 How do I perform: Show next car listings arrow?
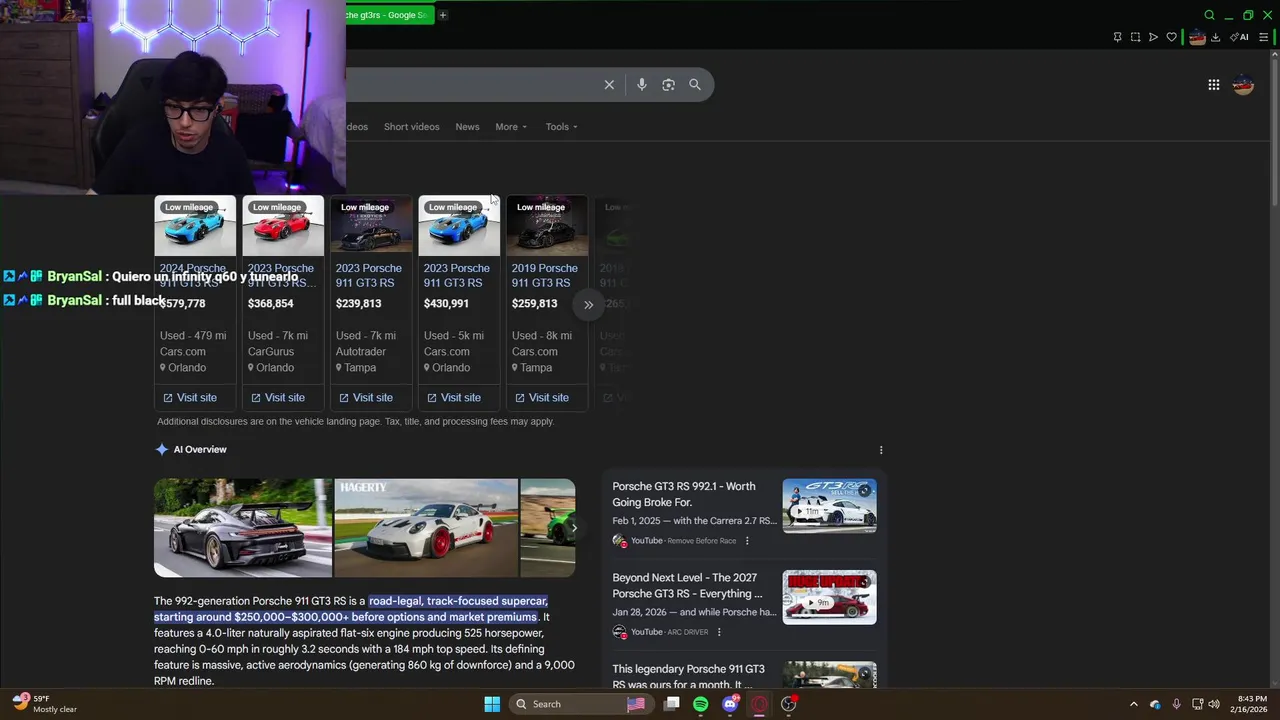point(588,304)
